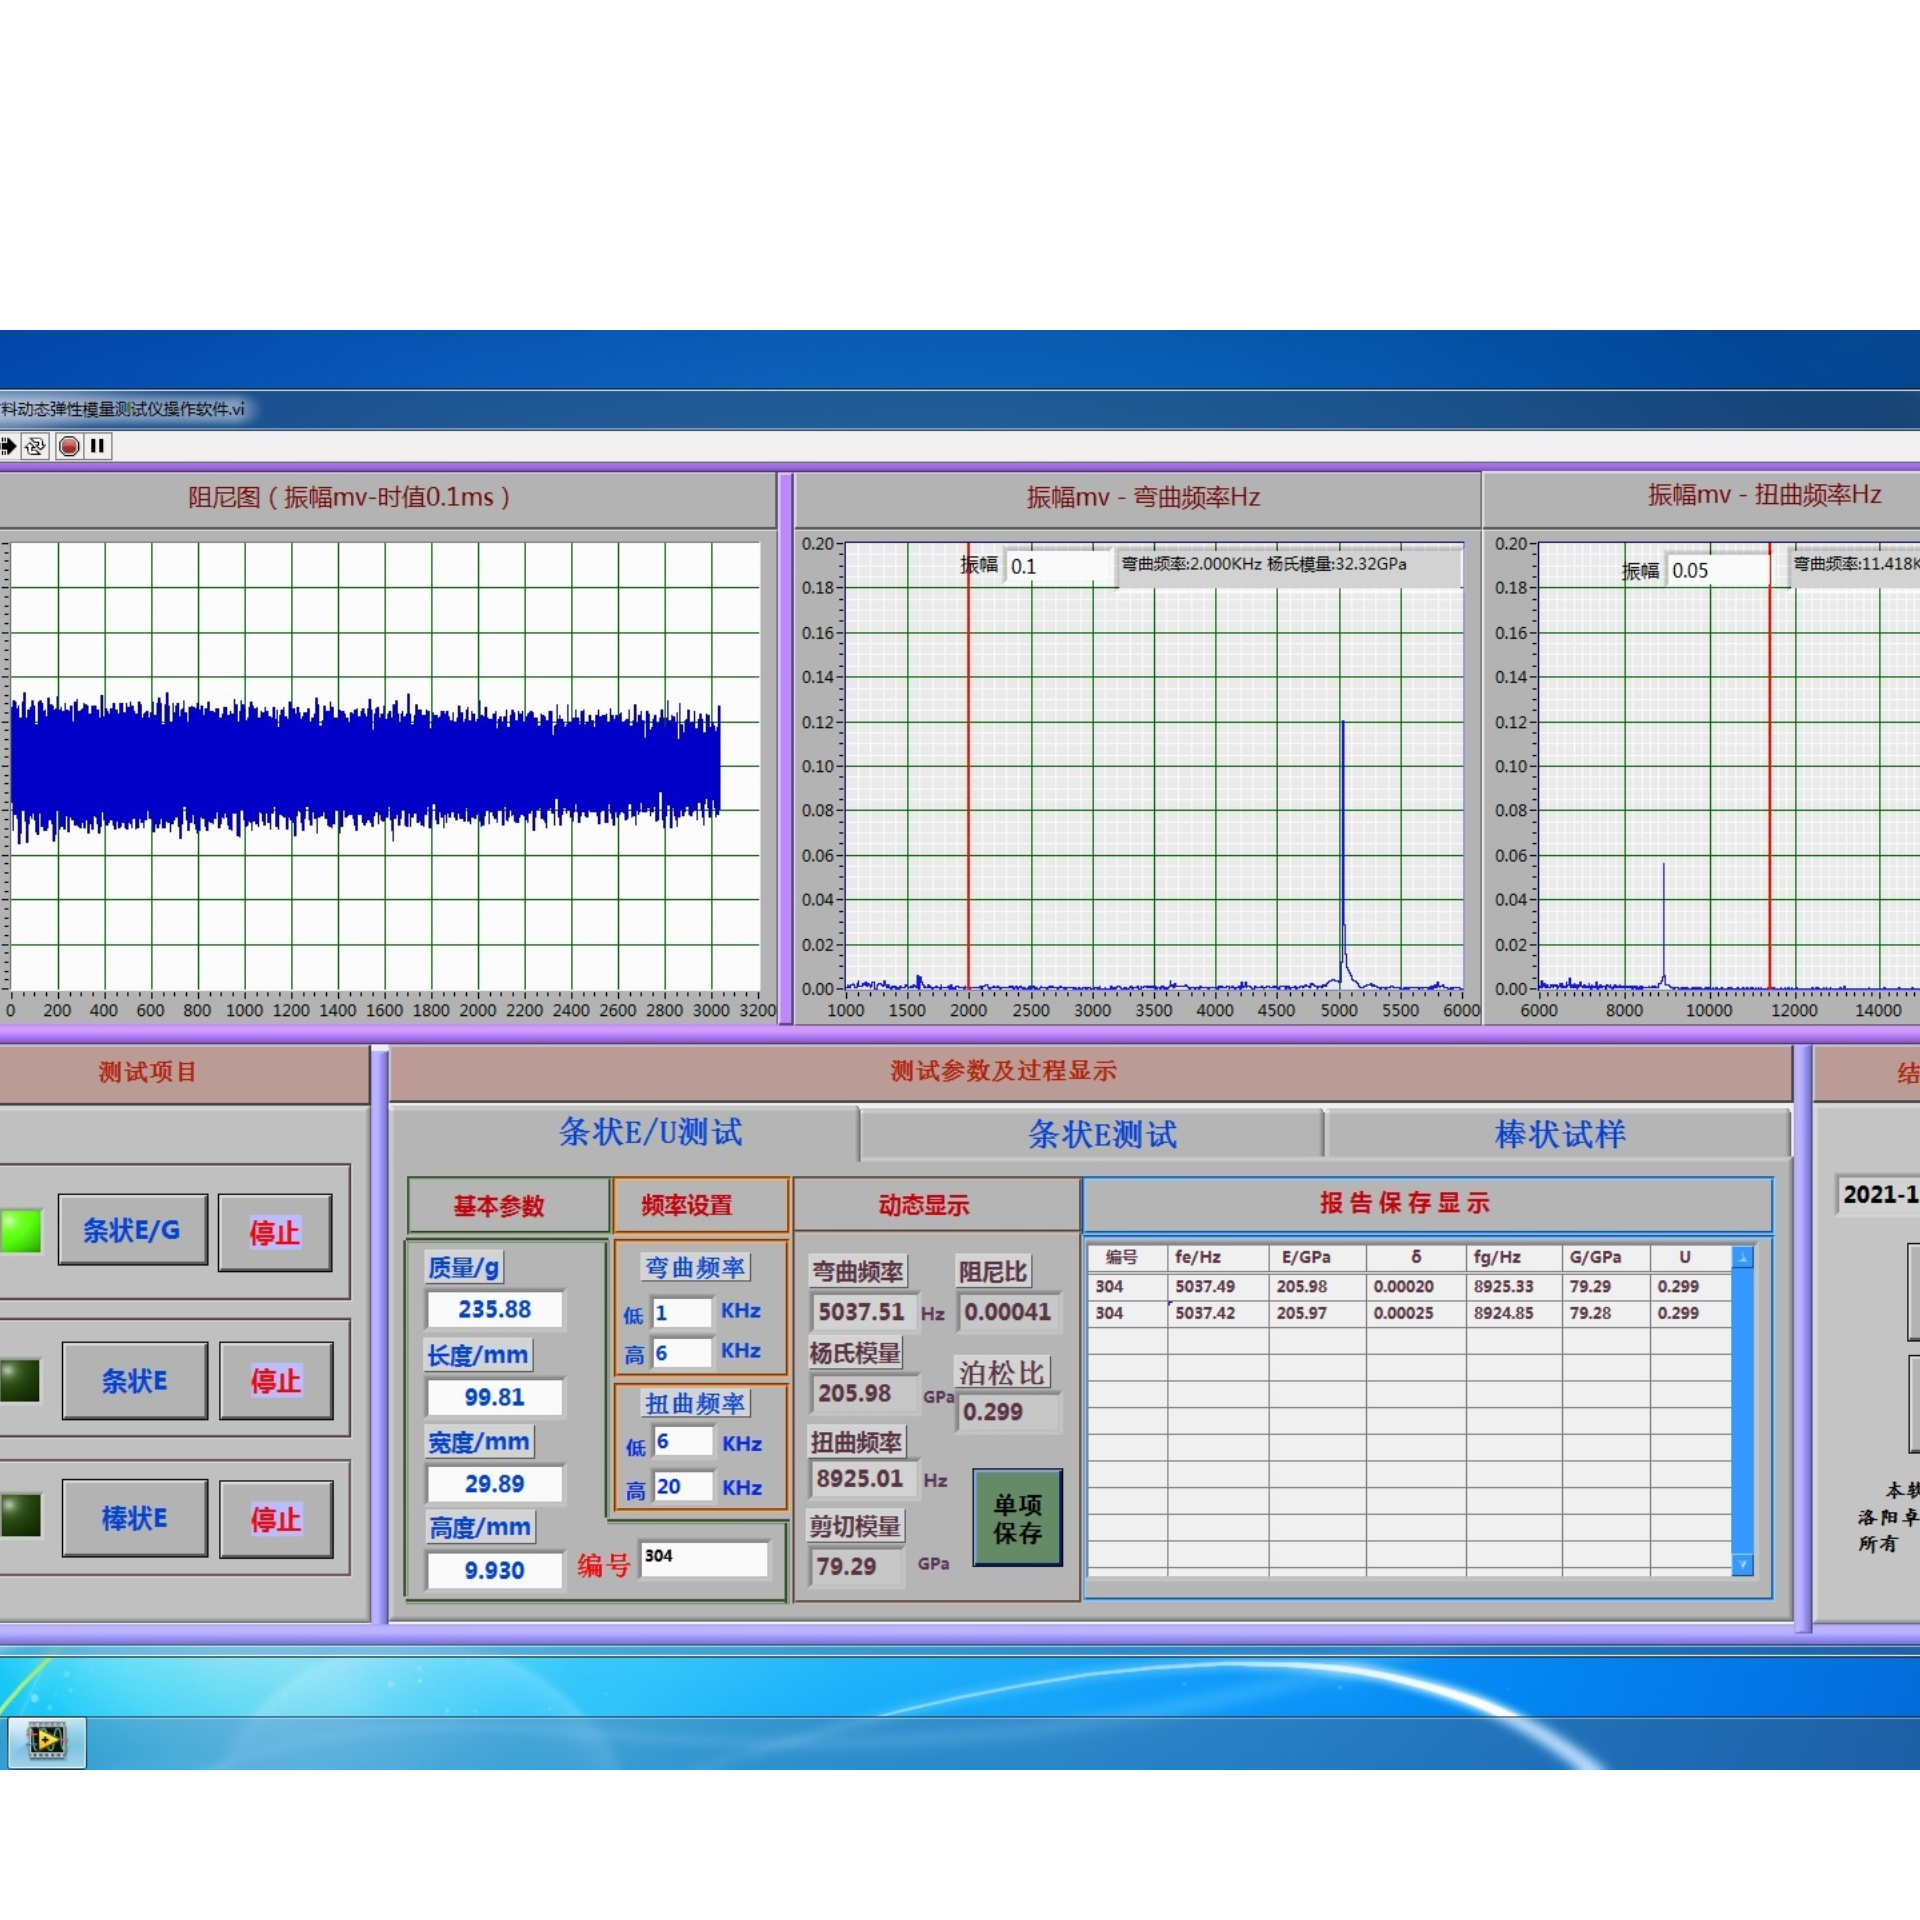The image size is (1920, 1920).
Task: Select table cell 79.28
Action: 1606,1312
